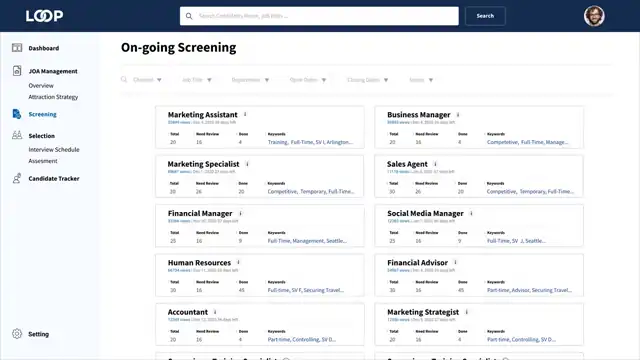Open the user profile avatar
Image resolution: width=640 pixels, height=360 pixels.
pyautogui.click(x=594, y=16)
